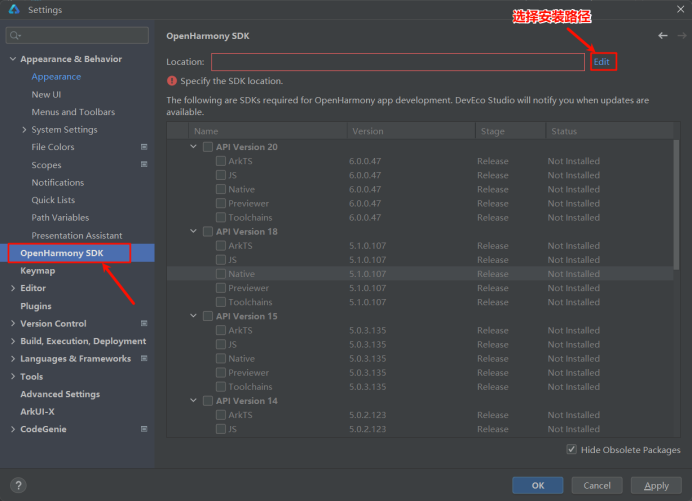Click the project-level icon beside File Colors

(144, 147)
